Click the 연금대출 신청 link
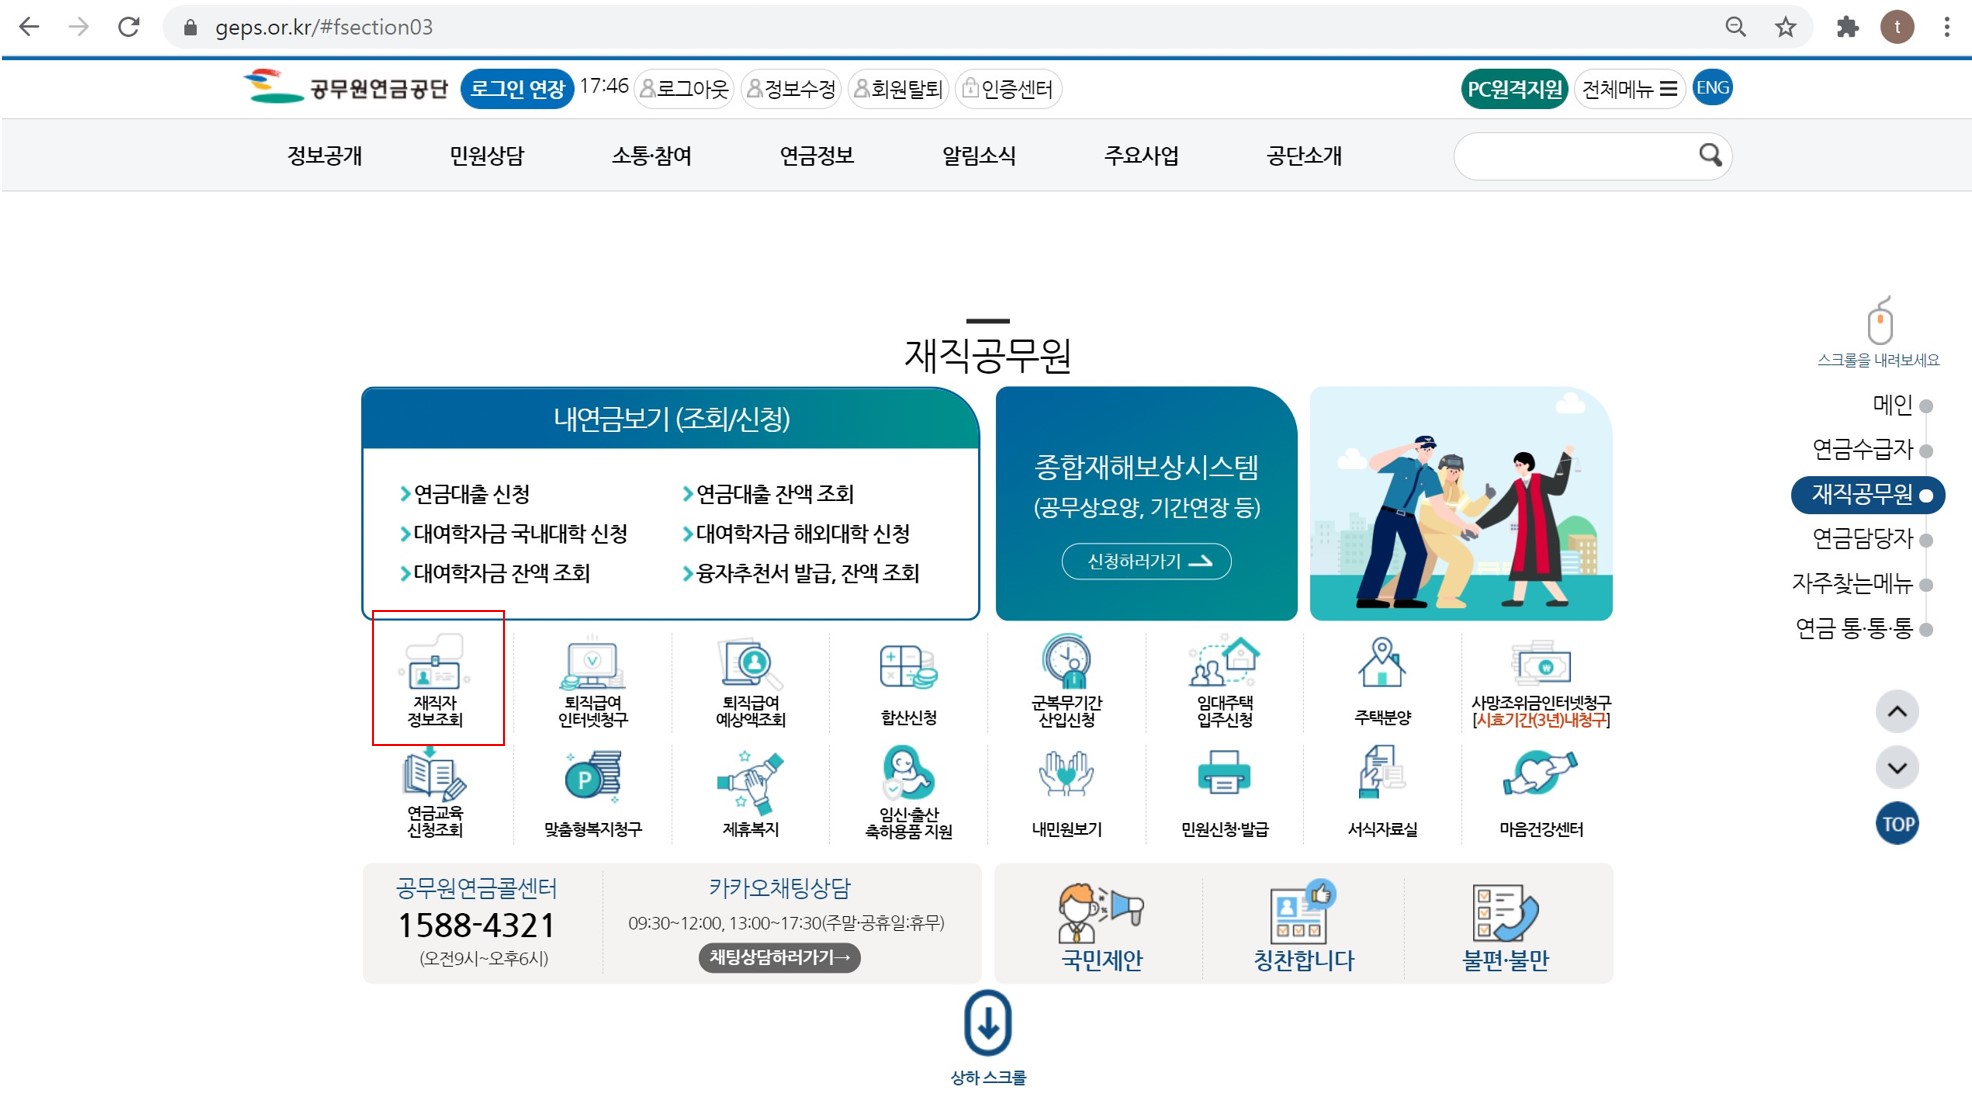Screen dimensions: 1972x1100 pyautogui.click(x=471, y=494)
